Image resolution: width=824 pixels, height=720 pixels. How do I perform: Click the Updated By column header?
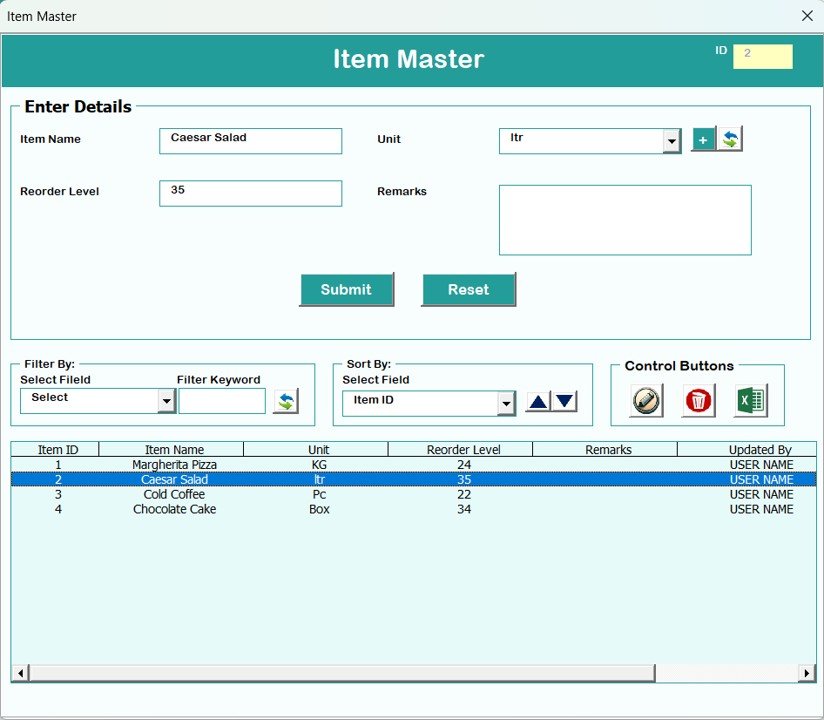(747, 449)
